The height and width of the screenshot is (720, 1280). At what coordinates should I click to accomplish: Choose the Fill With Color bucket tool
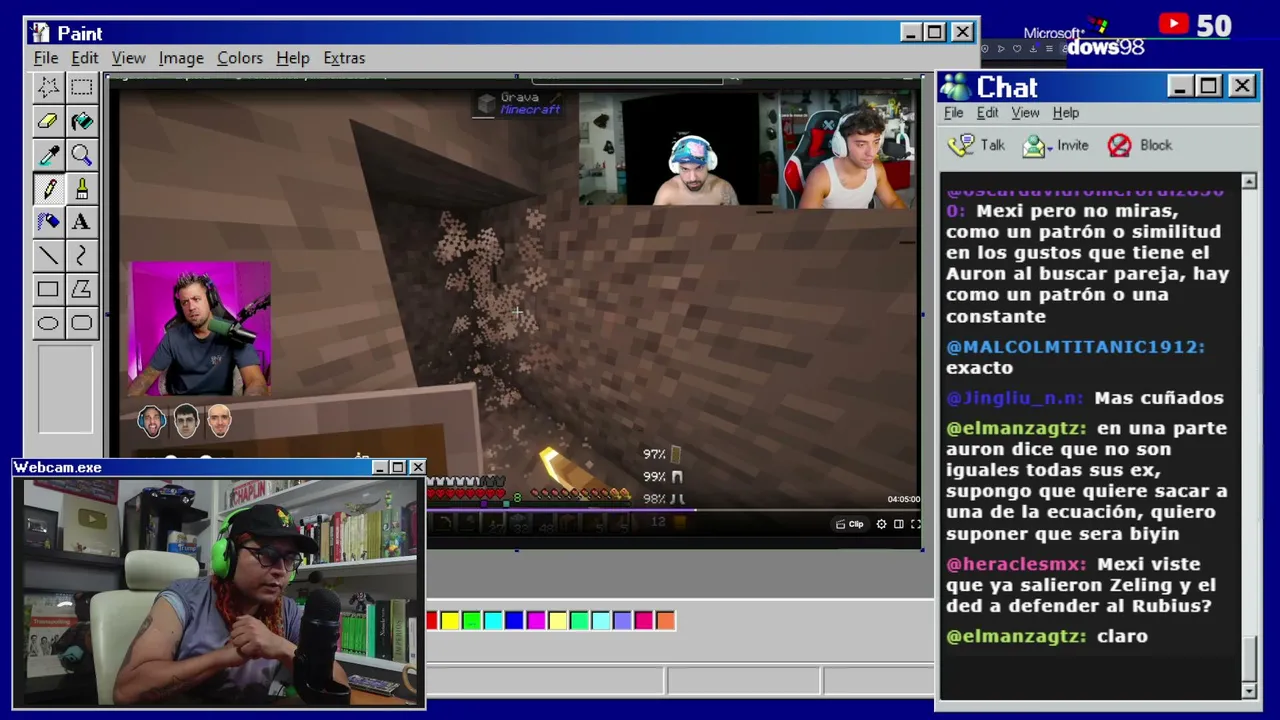pos(82,121)
